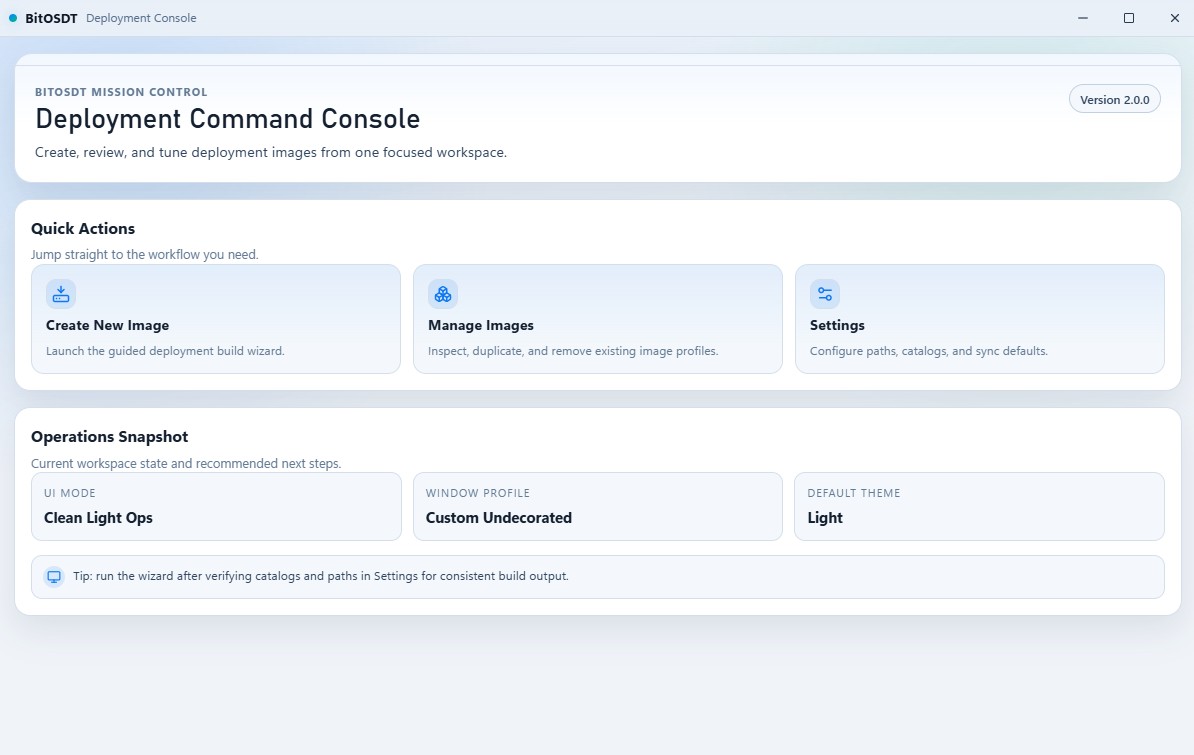Click the Settings sliders icon
1194x755 pixels.
coord(825,294)
